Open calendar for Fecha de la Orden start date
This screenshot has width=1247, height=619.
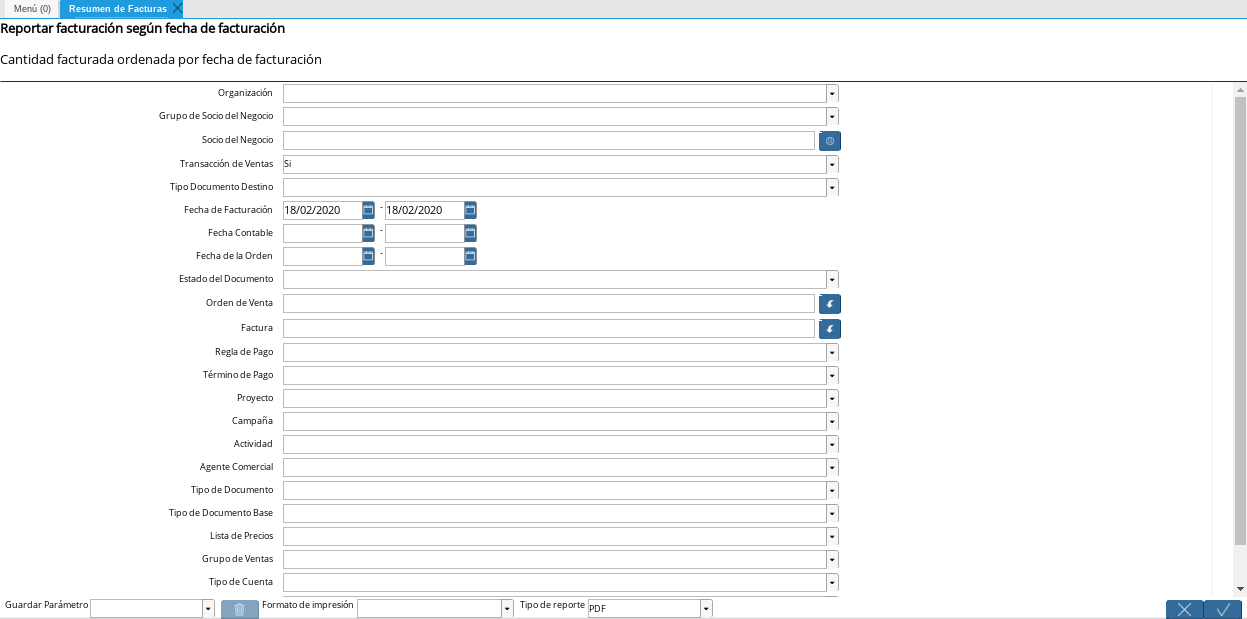[x=368, y=256]
